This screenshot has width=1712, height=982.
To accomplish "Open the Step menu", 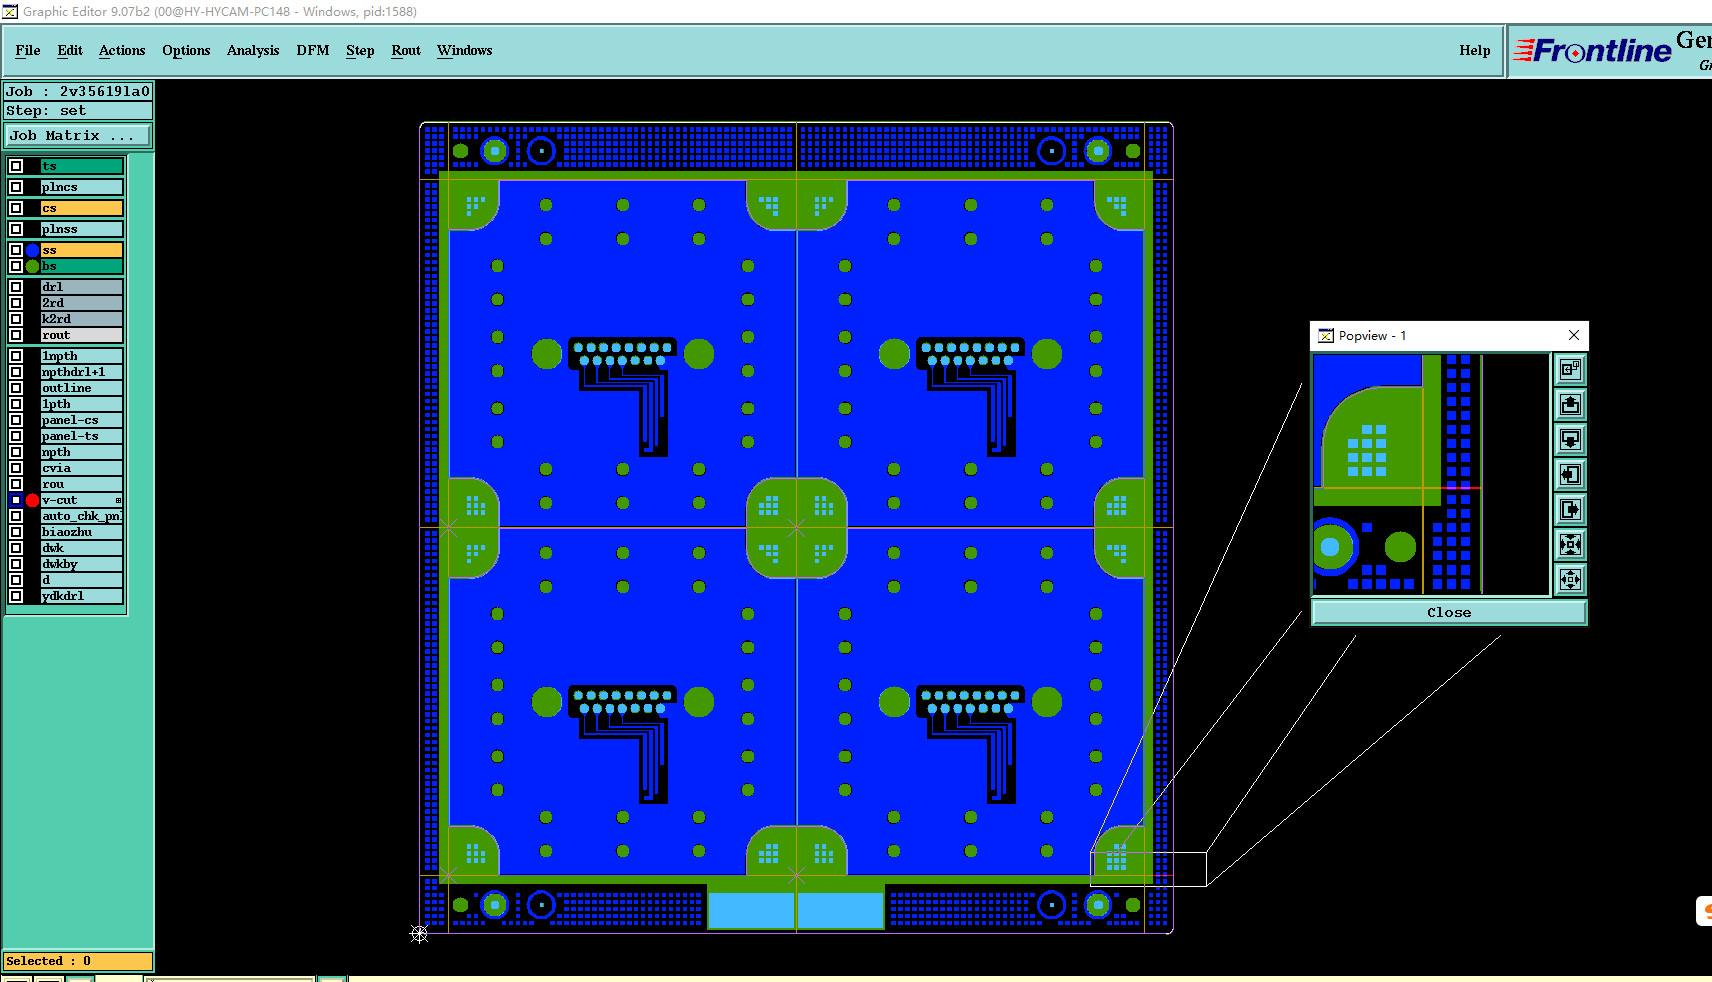I will point(360,50).
